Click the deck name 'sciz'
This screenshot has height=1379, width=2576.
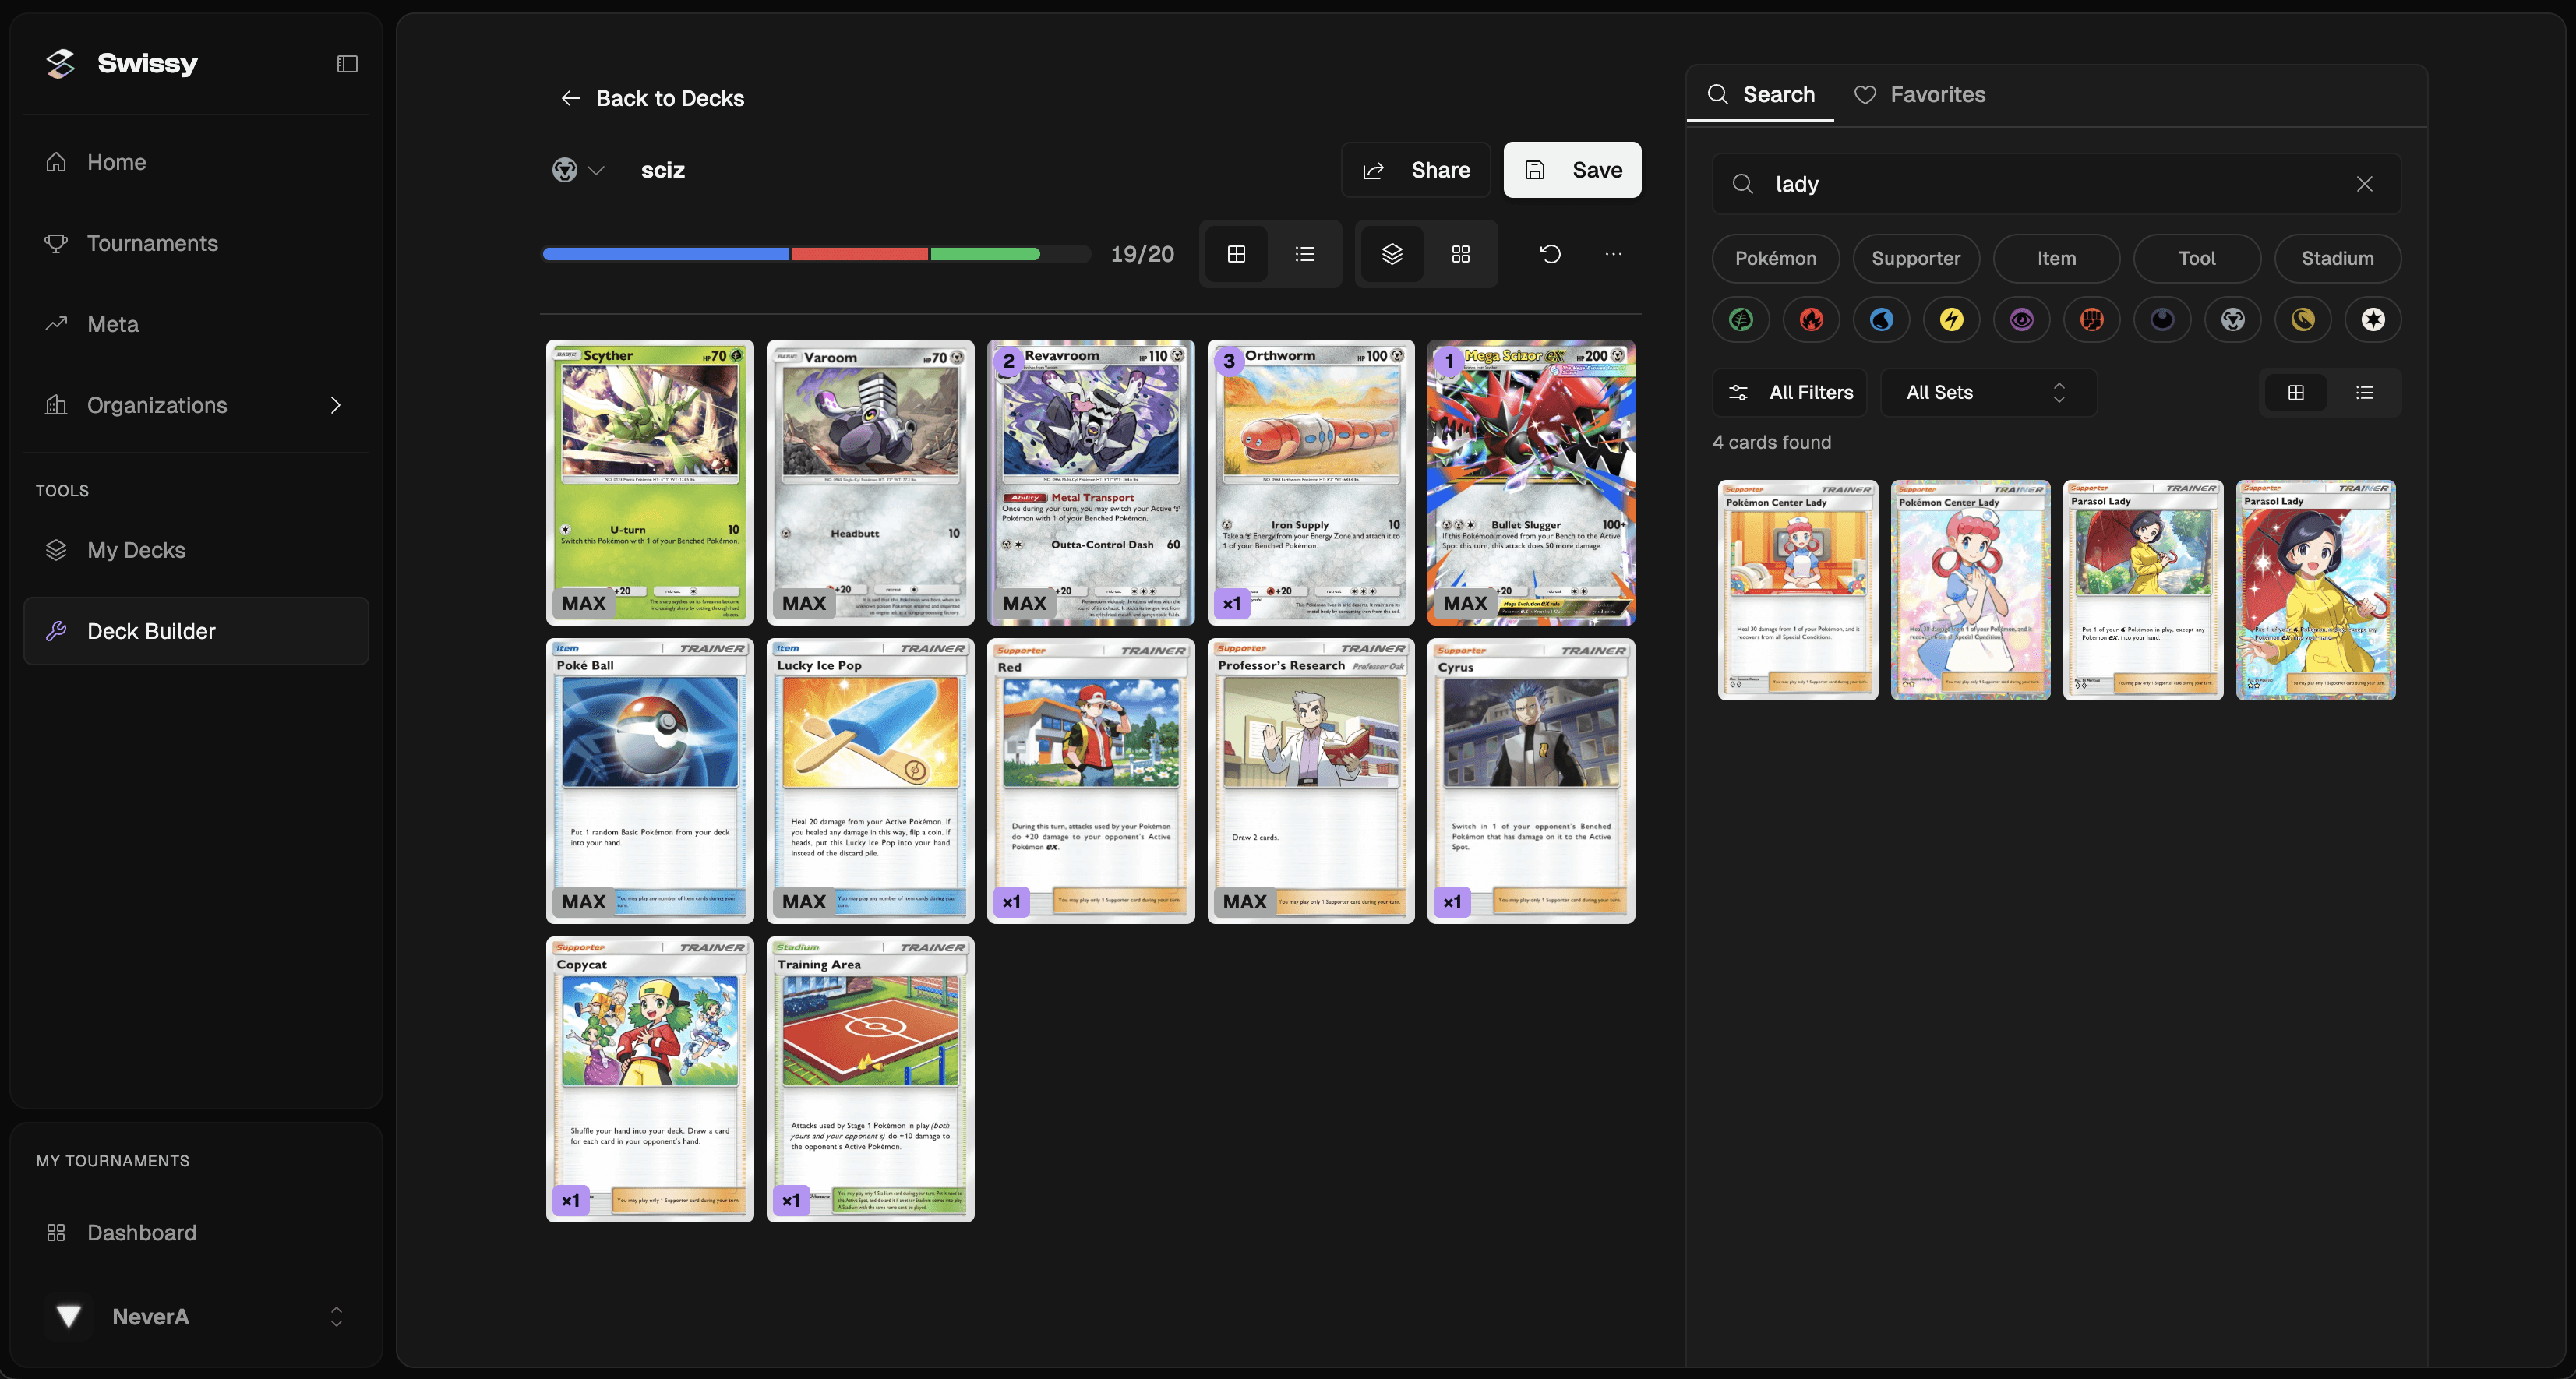663,170
